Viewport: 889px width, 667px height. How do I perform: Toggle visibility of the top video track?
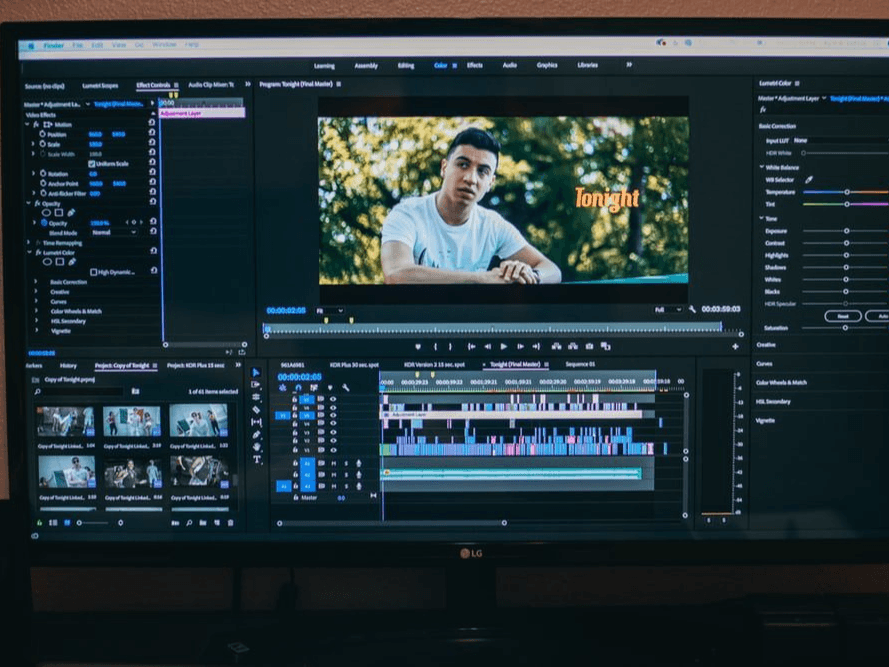coord(333,398)
